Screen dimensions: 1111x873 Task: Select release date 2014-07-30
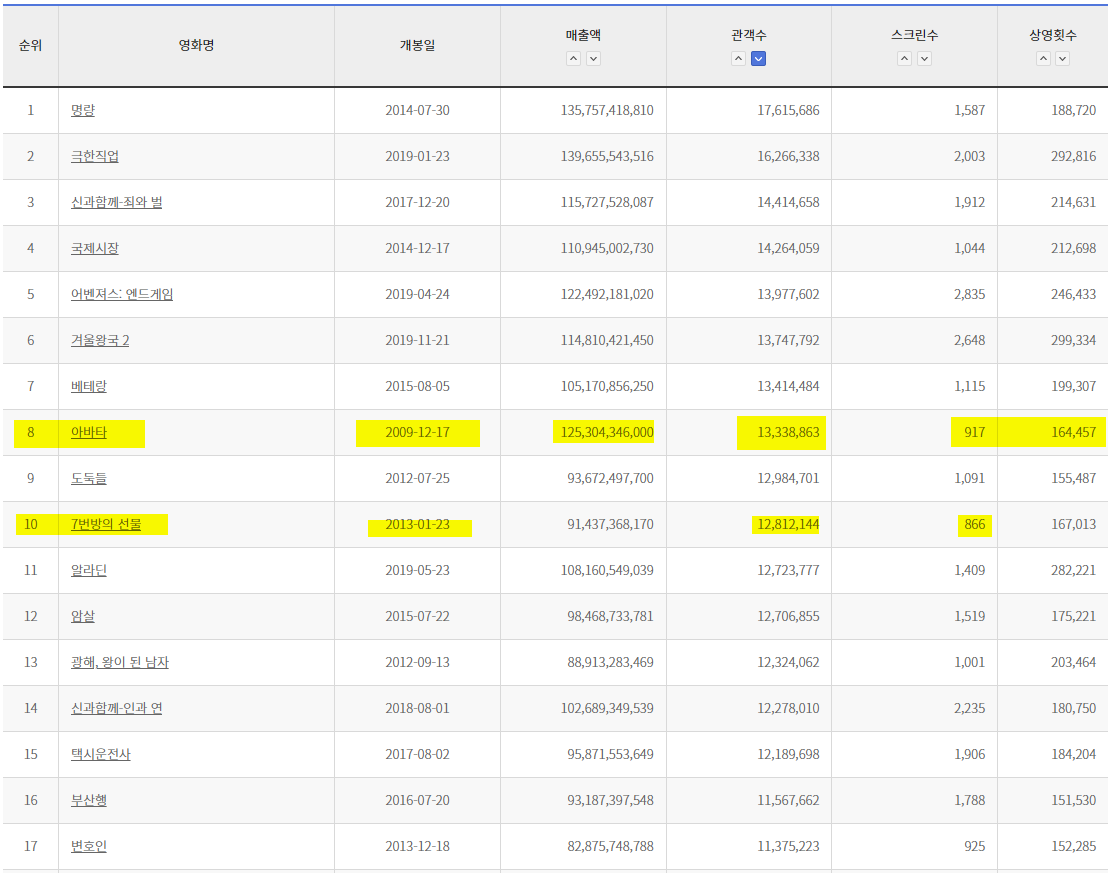point(417,111)
